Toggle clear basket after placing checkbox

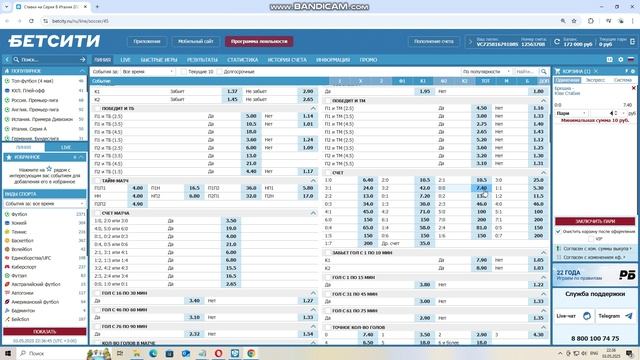click(558, 231)
